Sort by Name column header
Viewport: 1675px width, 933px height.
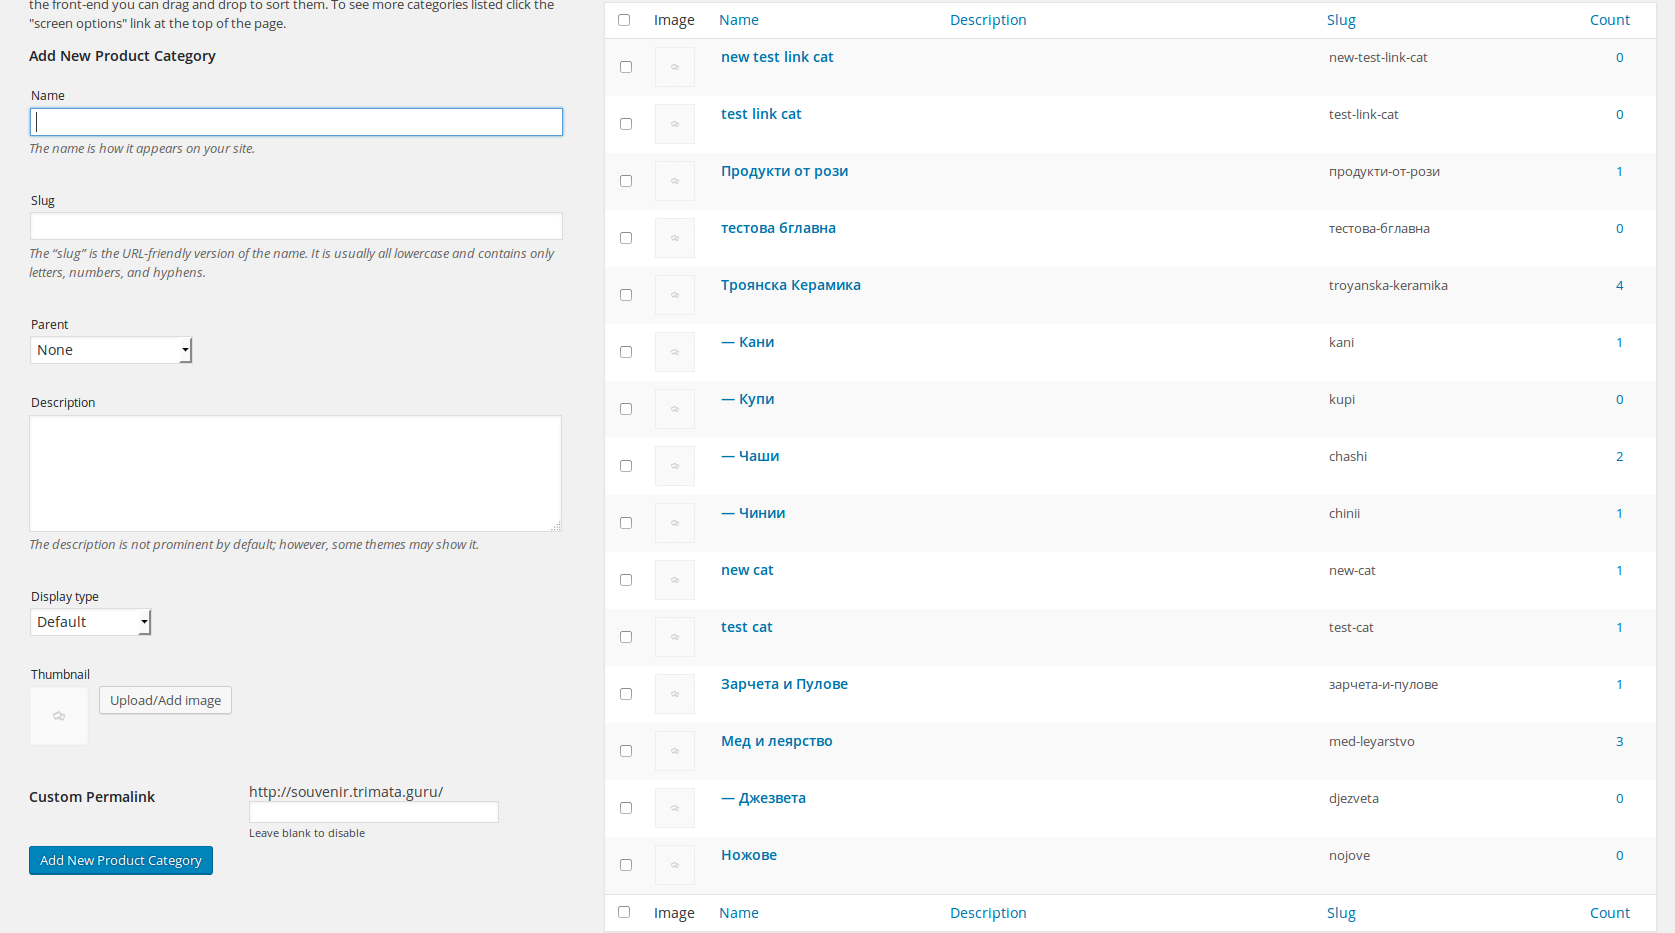coord(739,20)
